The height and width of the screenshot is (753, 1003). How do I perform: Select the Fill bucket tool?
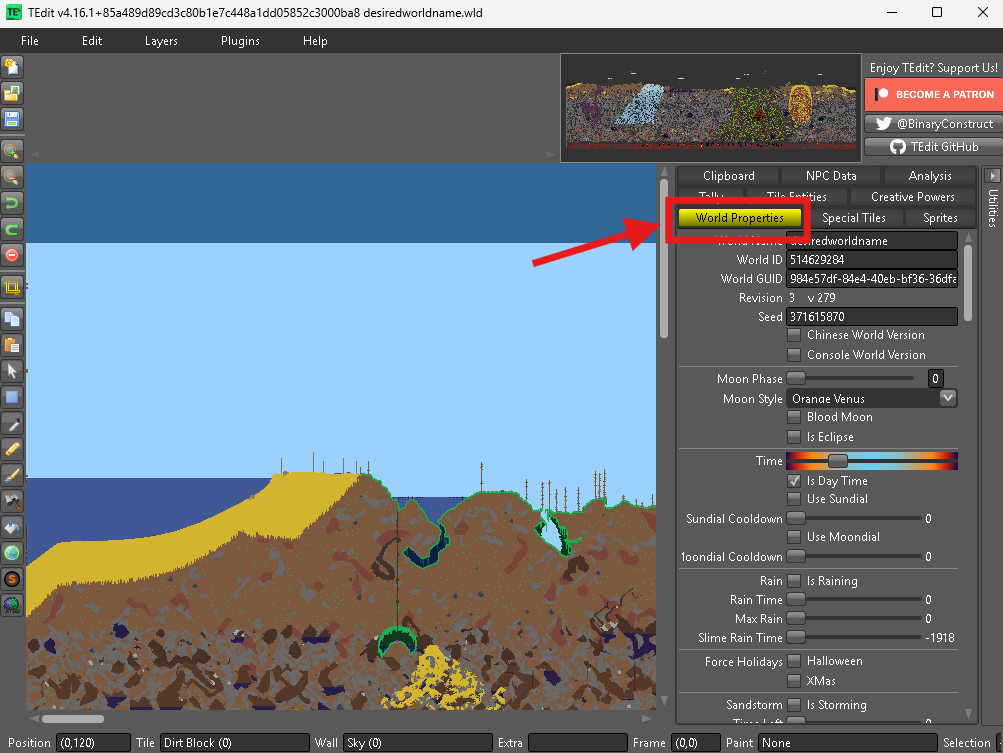tap(12, 527)
